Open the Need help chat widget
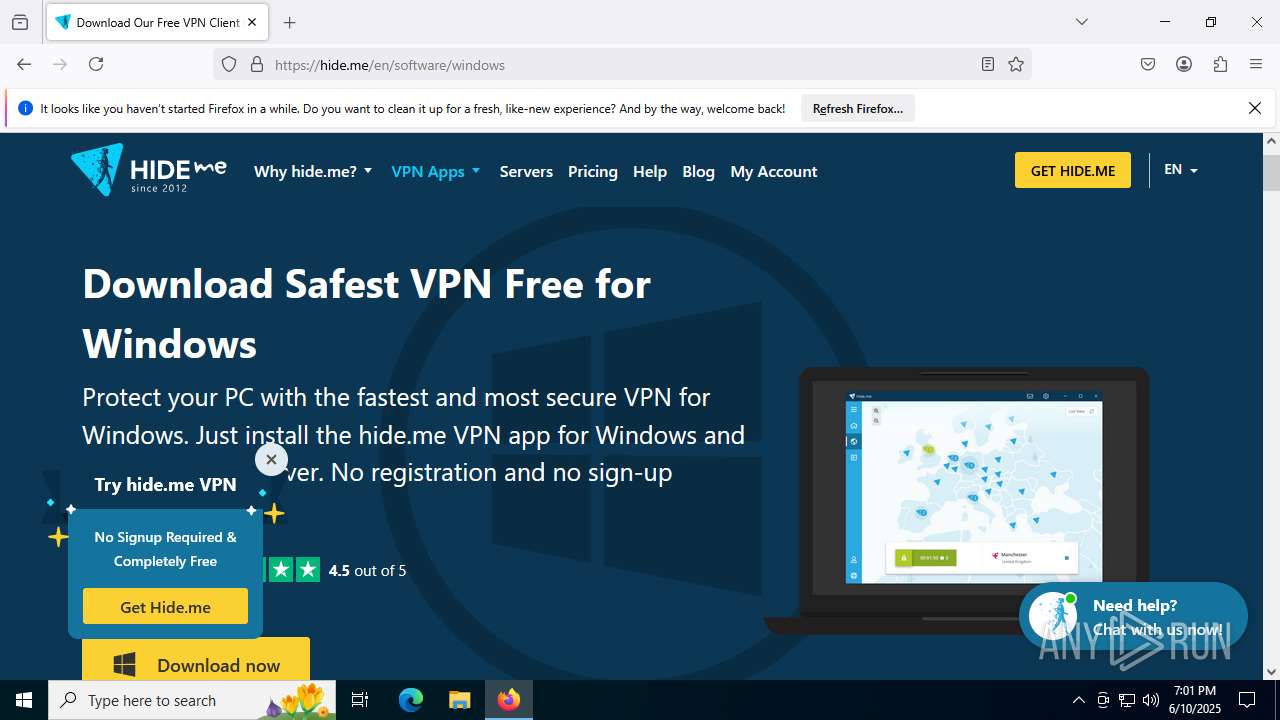The image size is (1280, 720). [x=1133, y=617]
